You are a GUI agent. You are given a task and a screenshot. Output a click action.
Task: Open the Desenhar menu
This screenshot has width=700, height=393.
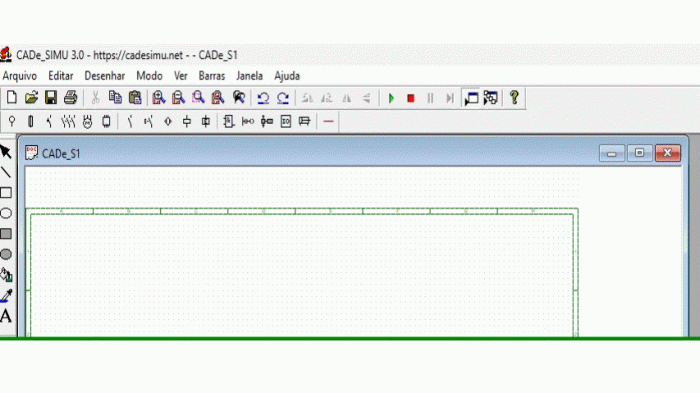[105, 76]
